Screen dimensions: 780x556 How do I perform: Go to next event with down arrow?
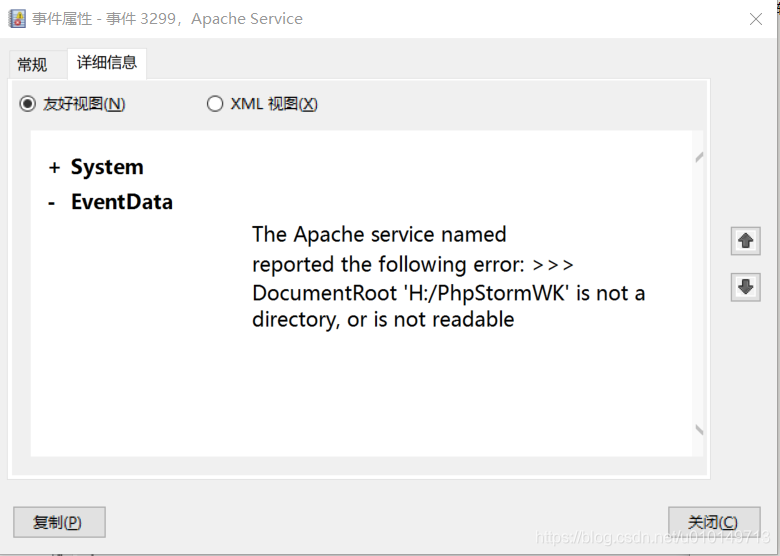[745, 287]
